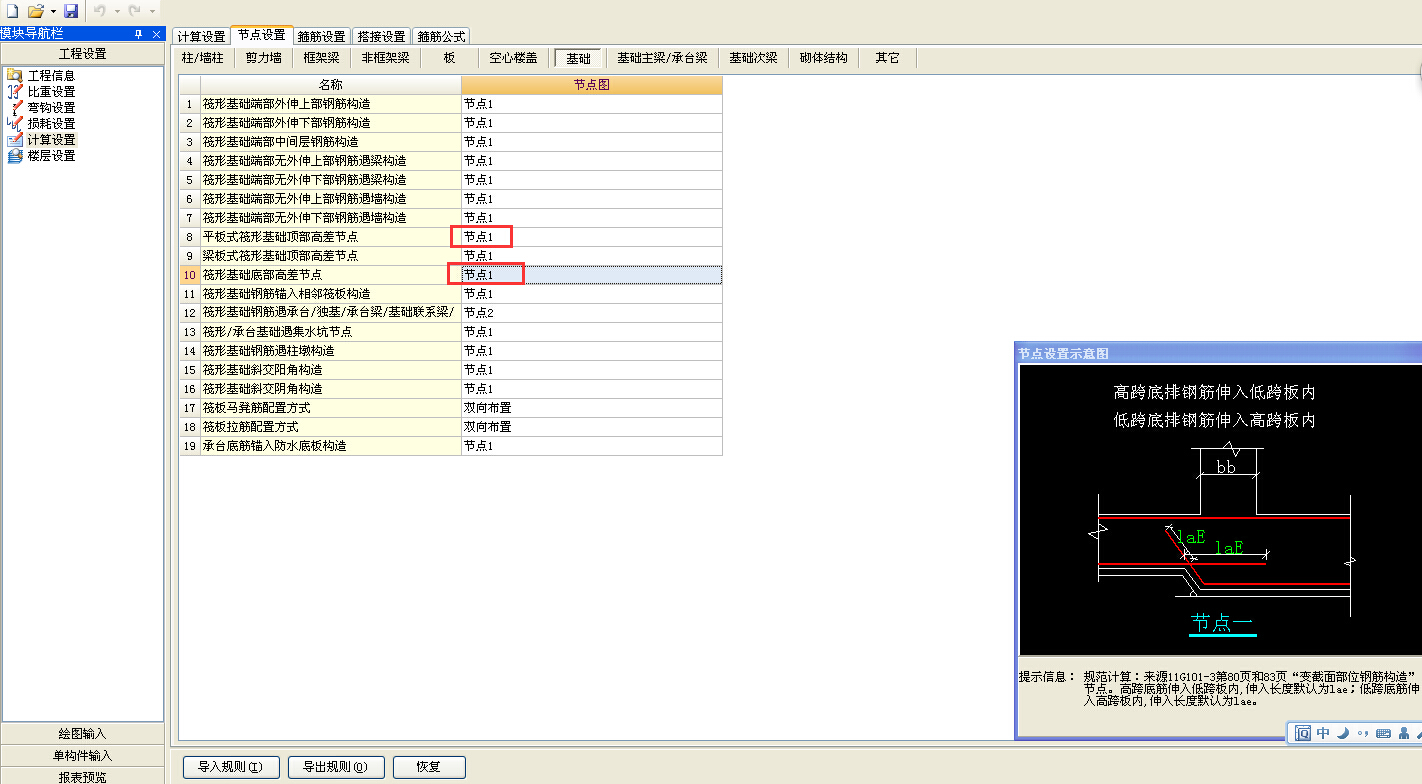Pin the 模块导航栏 panel

tap(139, 34)
